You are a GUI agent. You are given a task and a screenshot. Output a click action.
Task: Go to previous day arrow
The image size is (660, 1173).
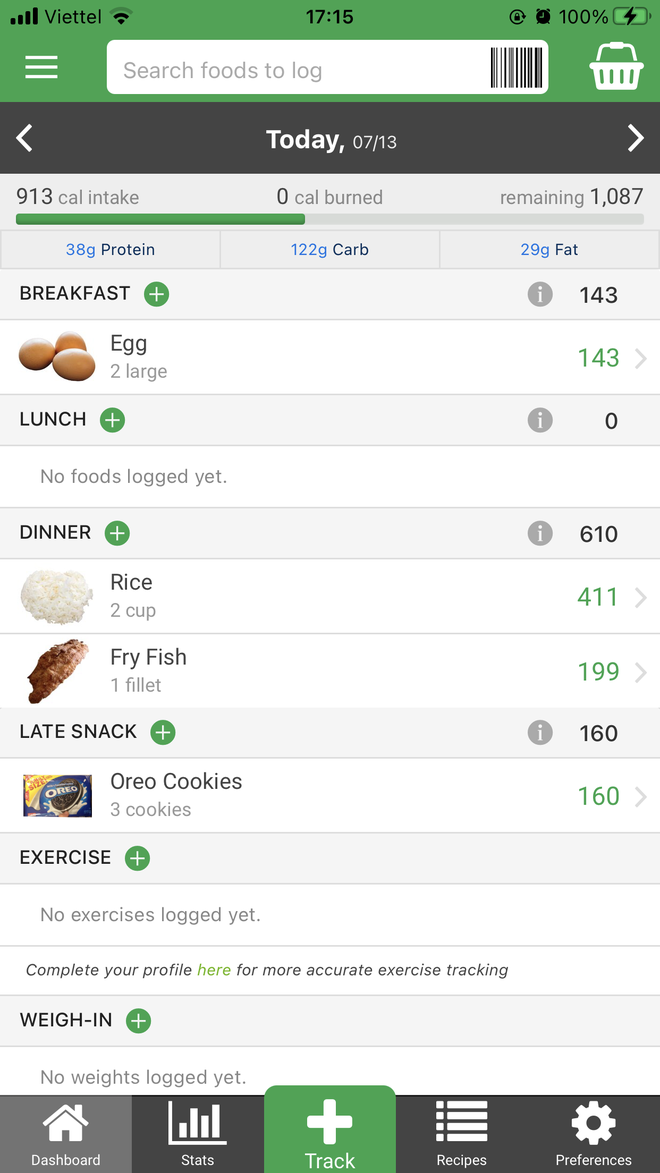[25, 138]
